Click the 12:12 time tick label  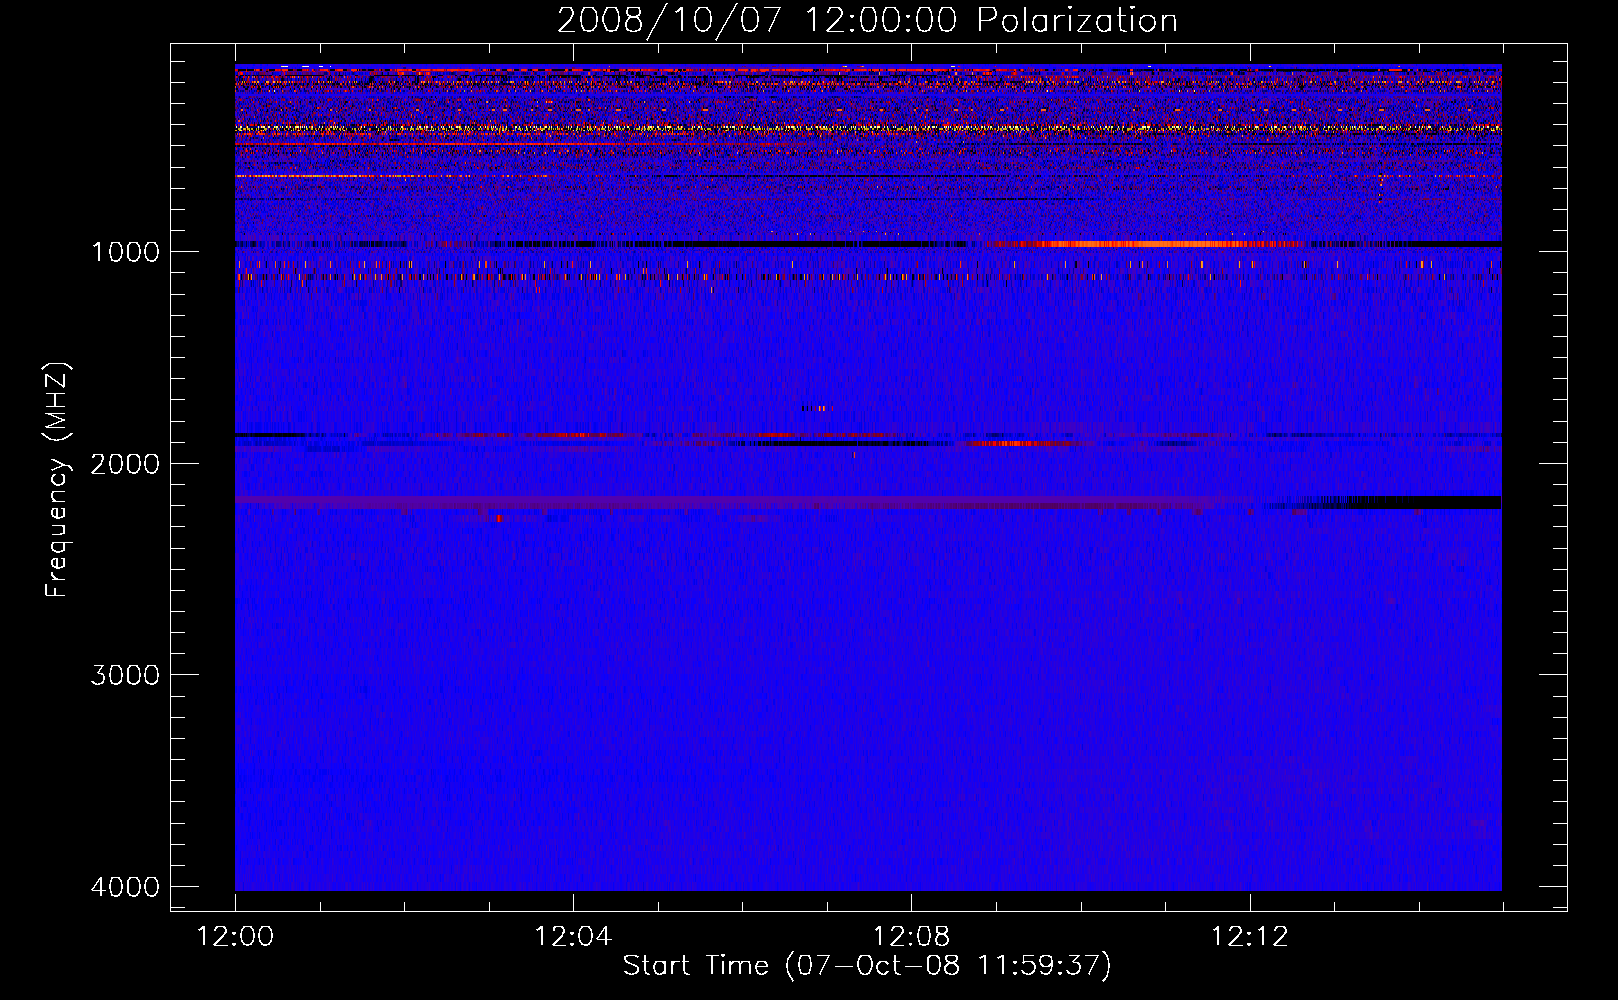pyautogui.click(x=1250, y=937)
